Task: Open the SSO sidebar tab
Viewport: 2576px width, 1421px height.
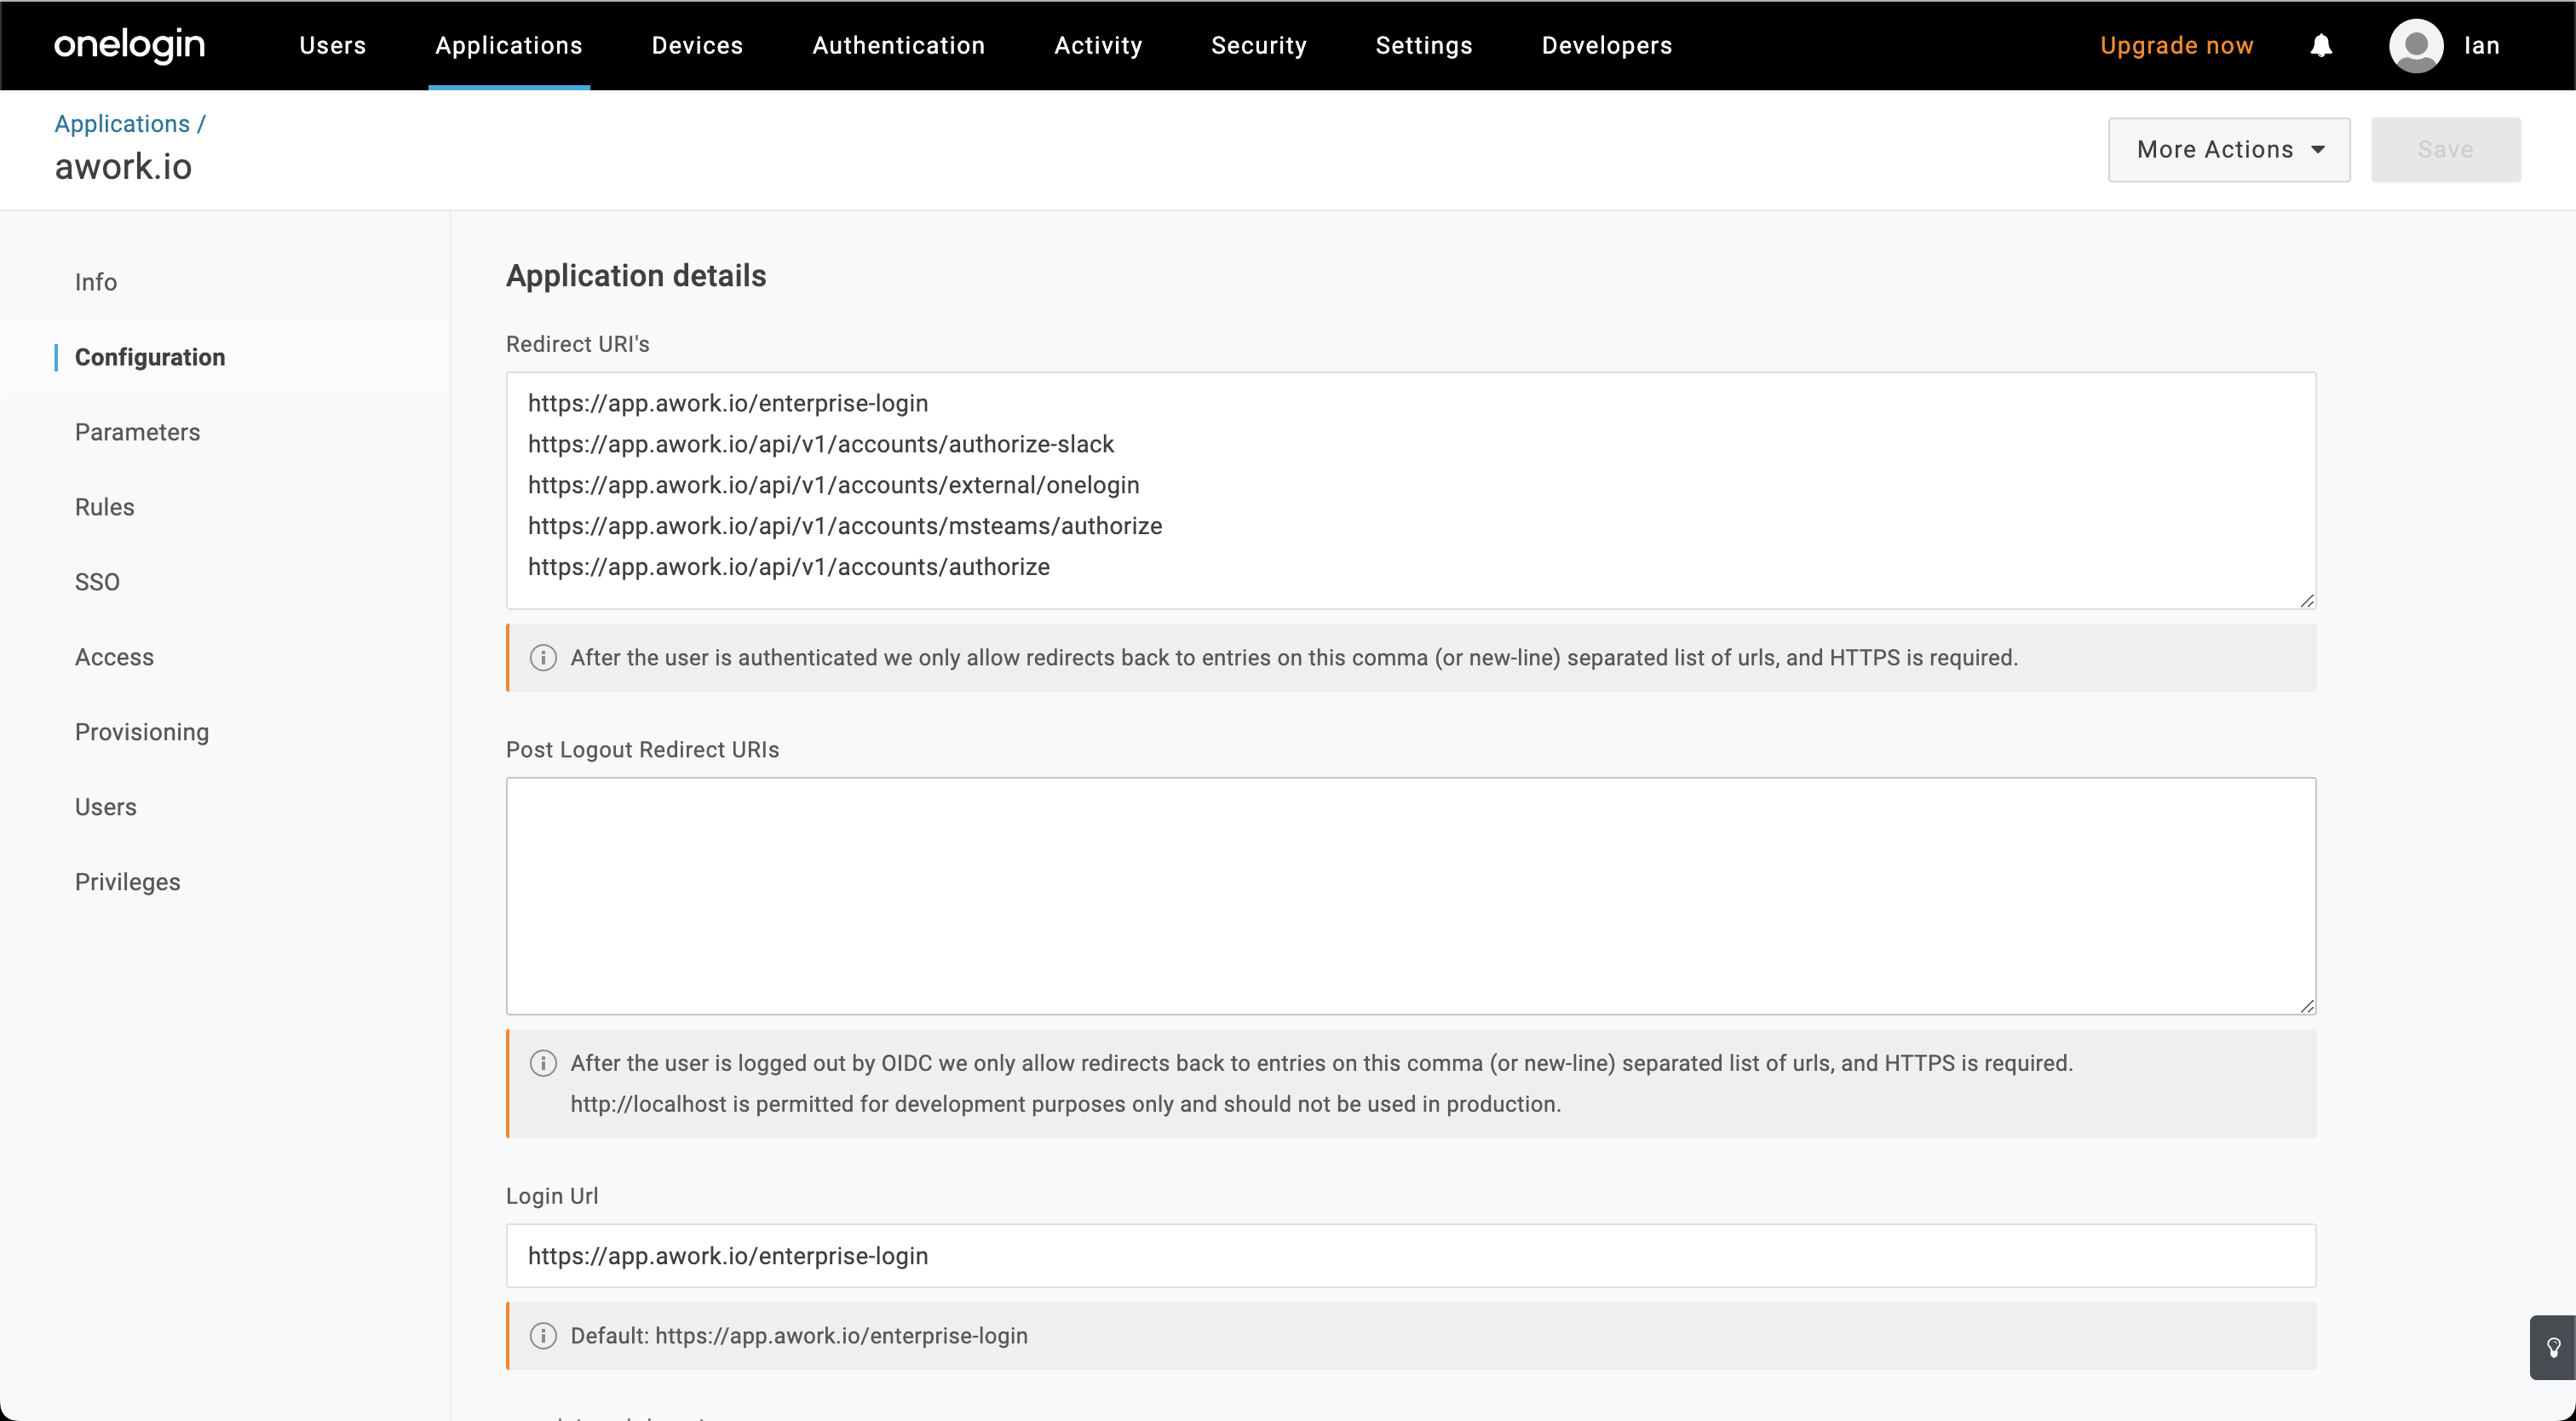Action: 97,583
